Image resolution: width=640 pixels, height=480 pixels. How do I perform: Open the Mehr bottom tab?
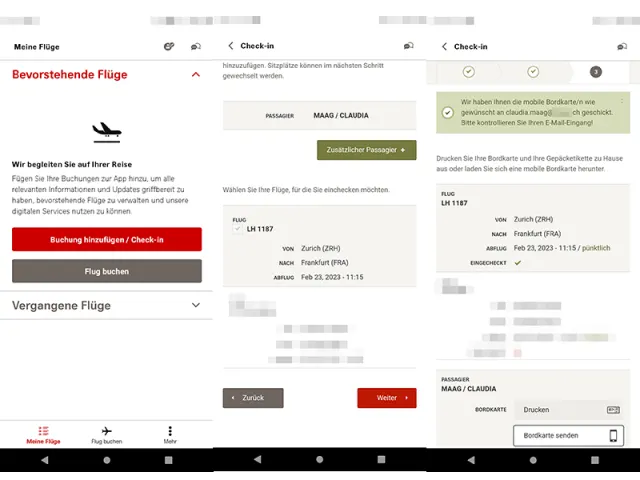click(x=170, y=435)
